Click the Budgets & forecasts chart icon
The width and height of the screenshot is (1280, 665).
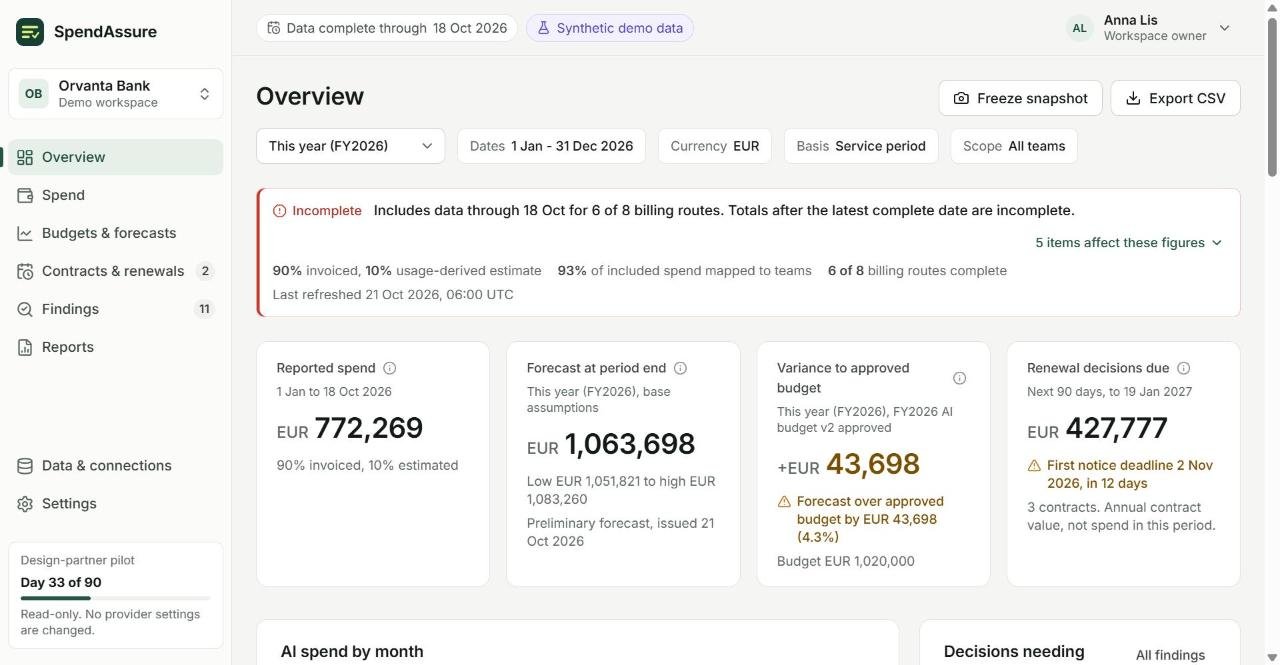coord(25,233)
